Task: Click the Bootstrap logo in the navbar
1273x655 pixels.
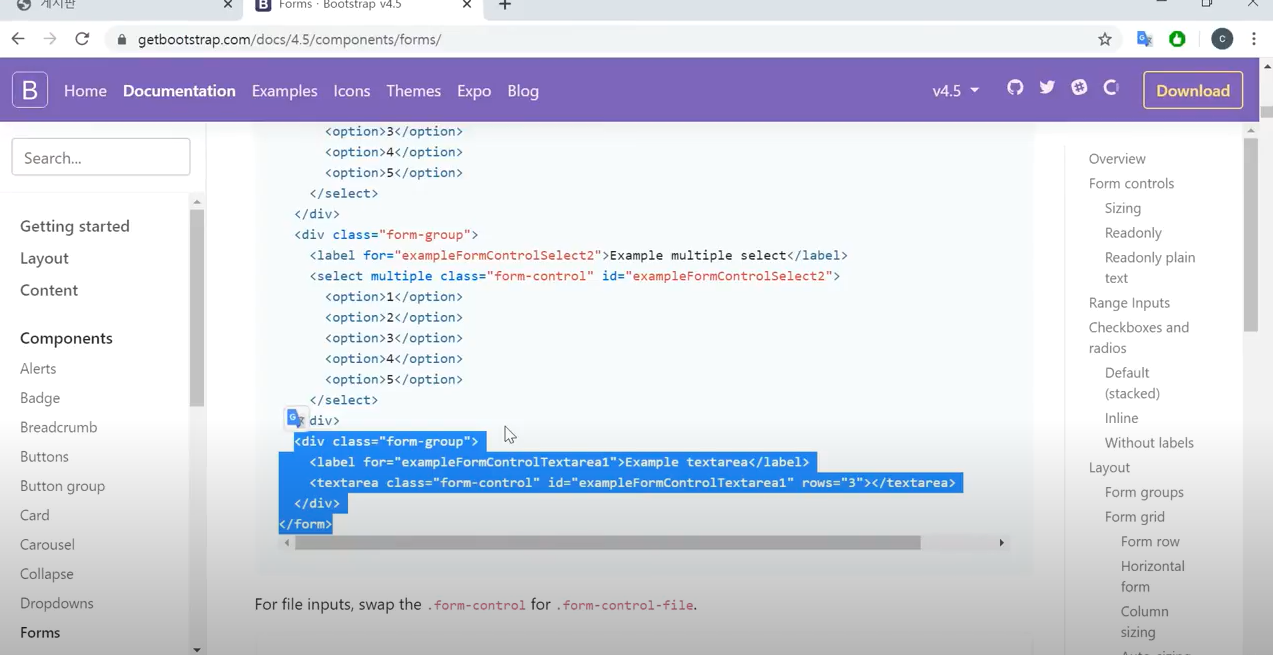Action: click(30, 90)
